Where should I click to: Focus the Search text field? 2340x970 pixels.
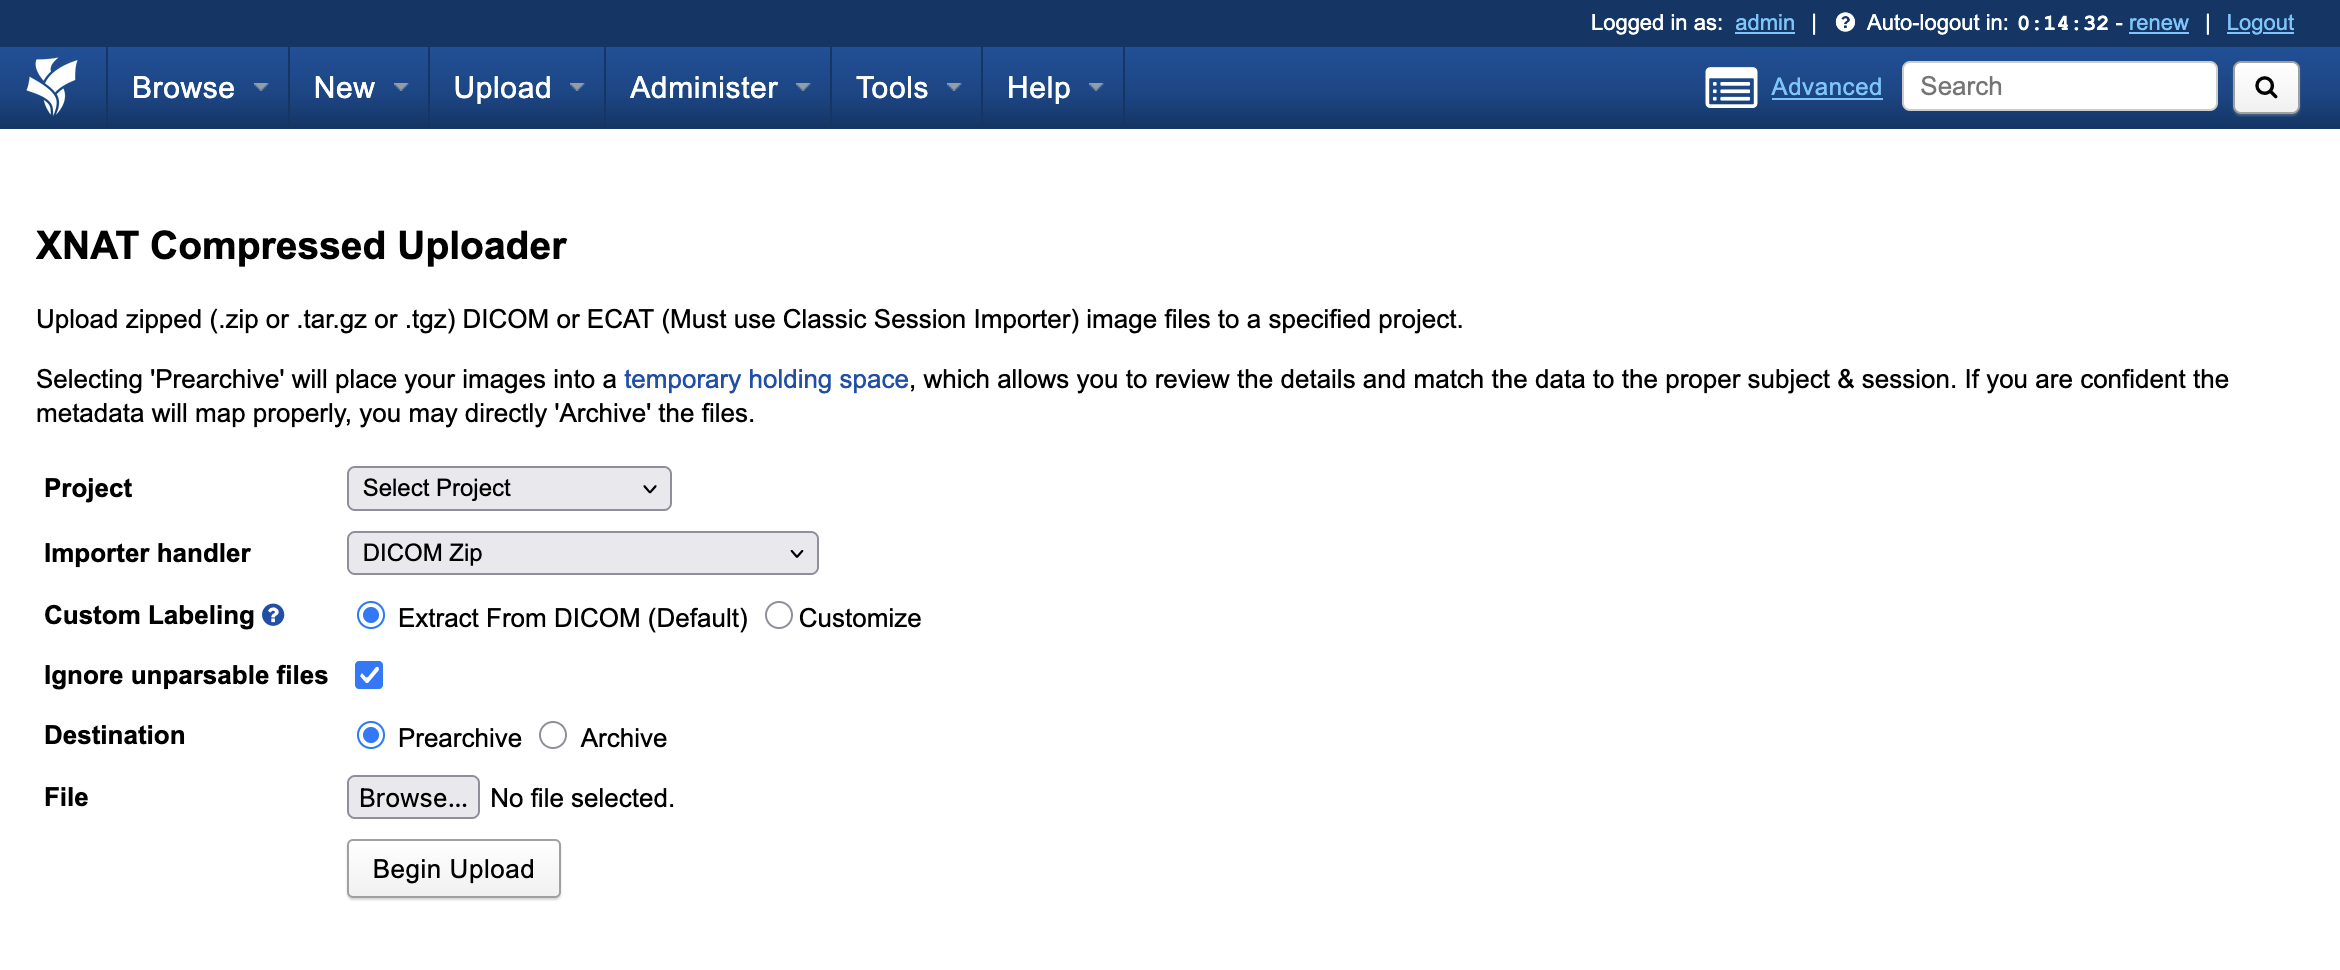tap(2059, 86)
